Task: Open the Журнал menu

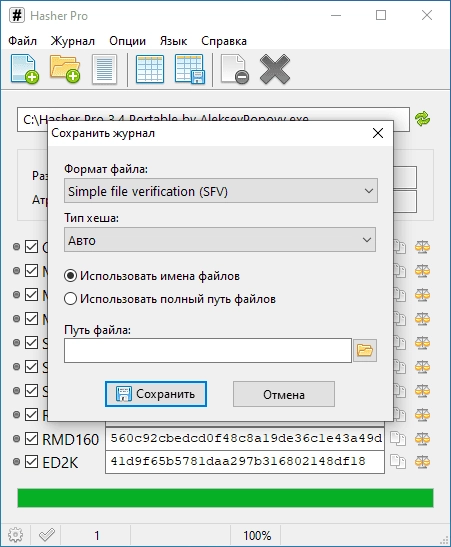Action: point(73,41)
